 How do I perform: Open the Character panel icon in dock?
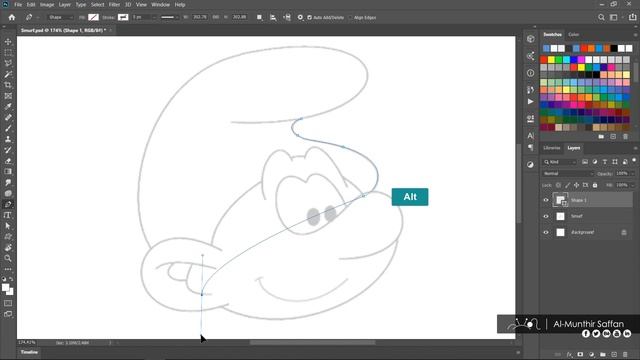[x=530, y=136]
